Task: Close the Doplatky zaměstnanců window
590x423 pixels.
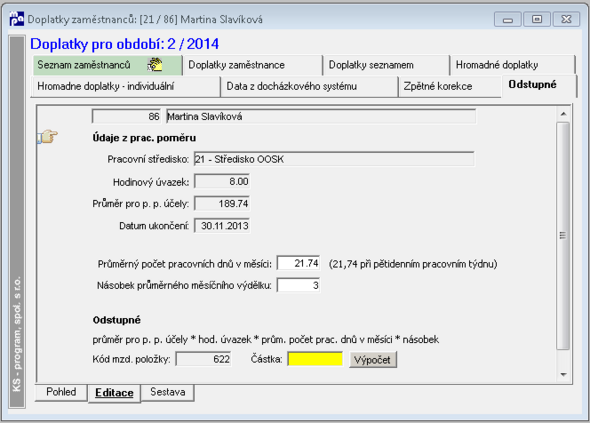Action: click(x=566, y=19)
